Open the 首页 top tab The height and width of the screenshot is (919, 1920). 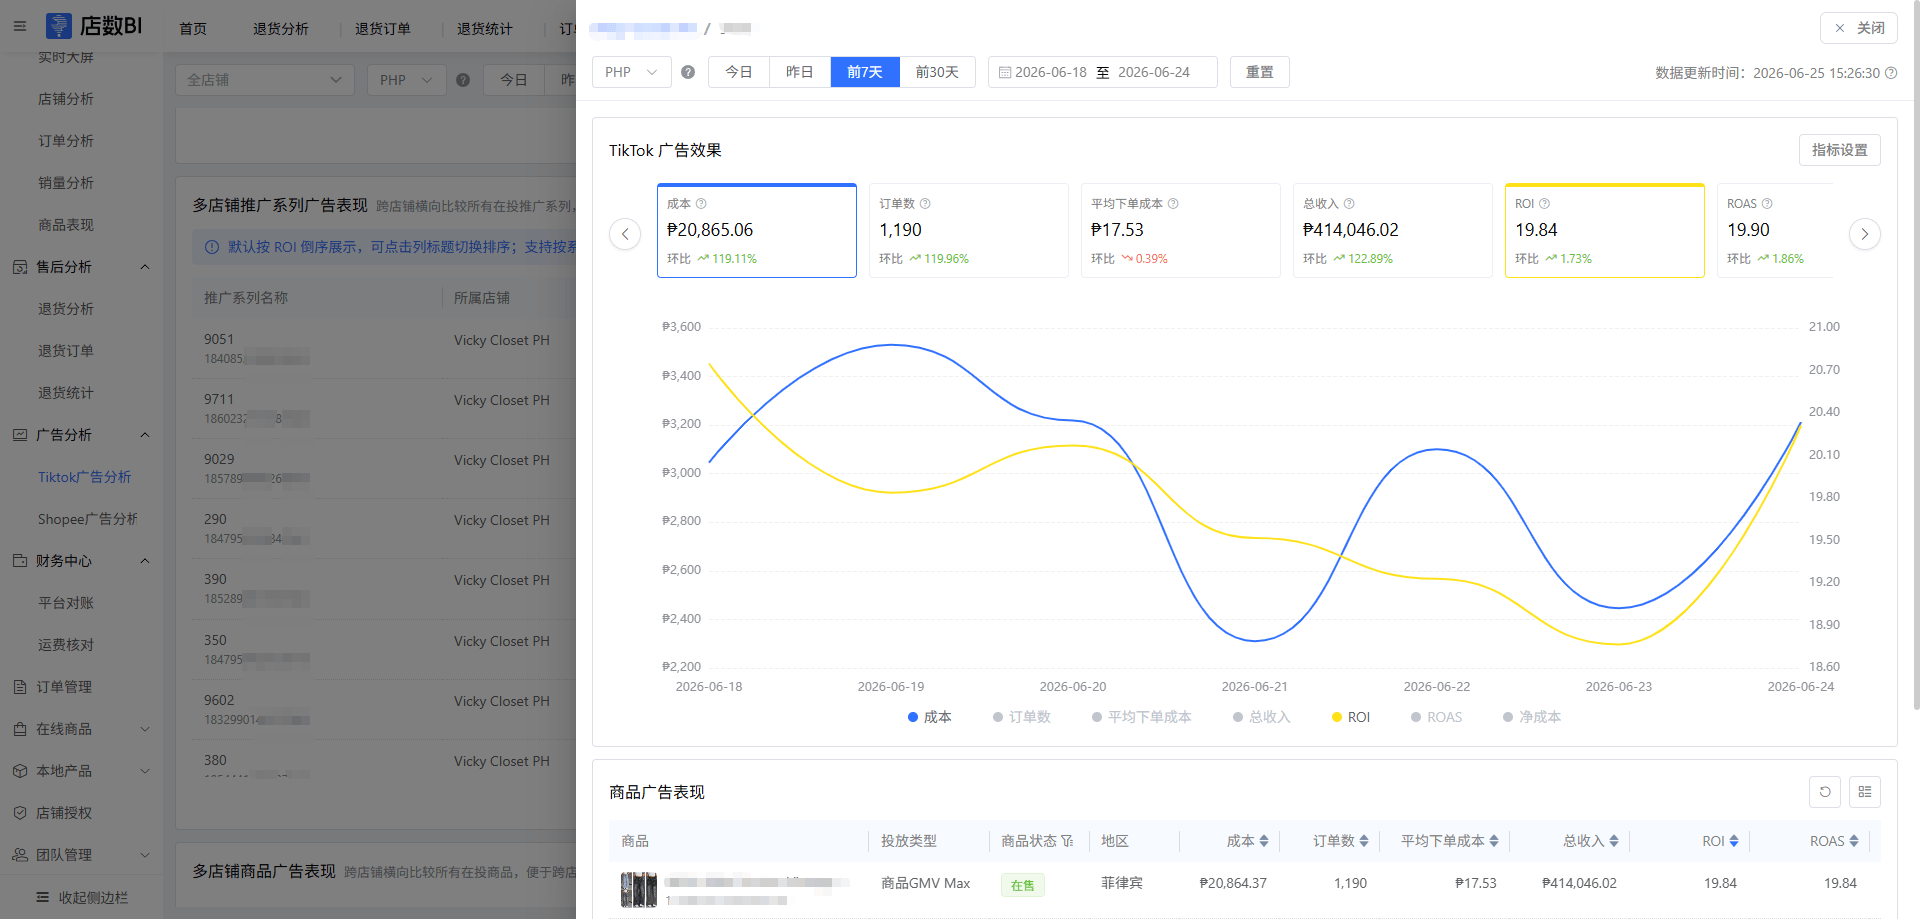[193, 29]
